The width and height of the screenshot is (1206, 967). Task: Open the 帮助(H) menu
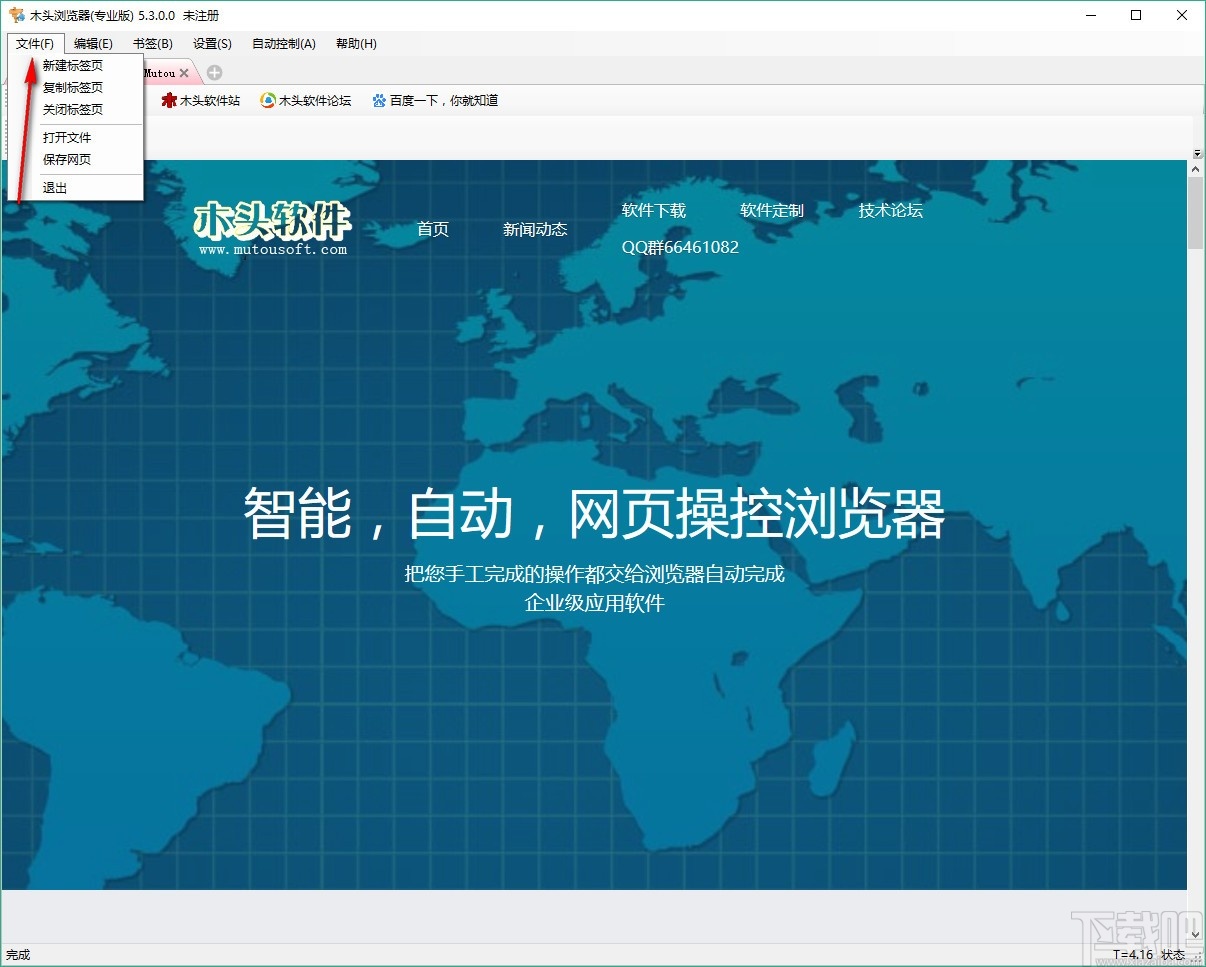coord(356,44)
